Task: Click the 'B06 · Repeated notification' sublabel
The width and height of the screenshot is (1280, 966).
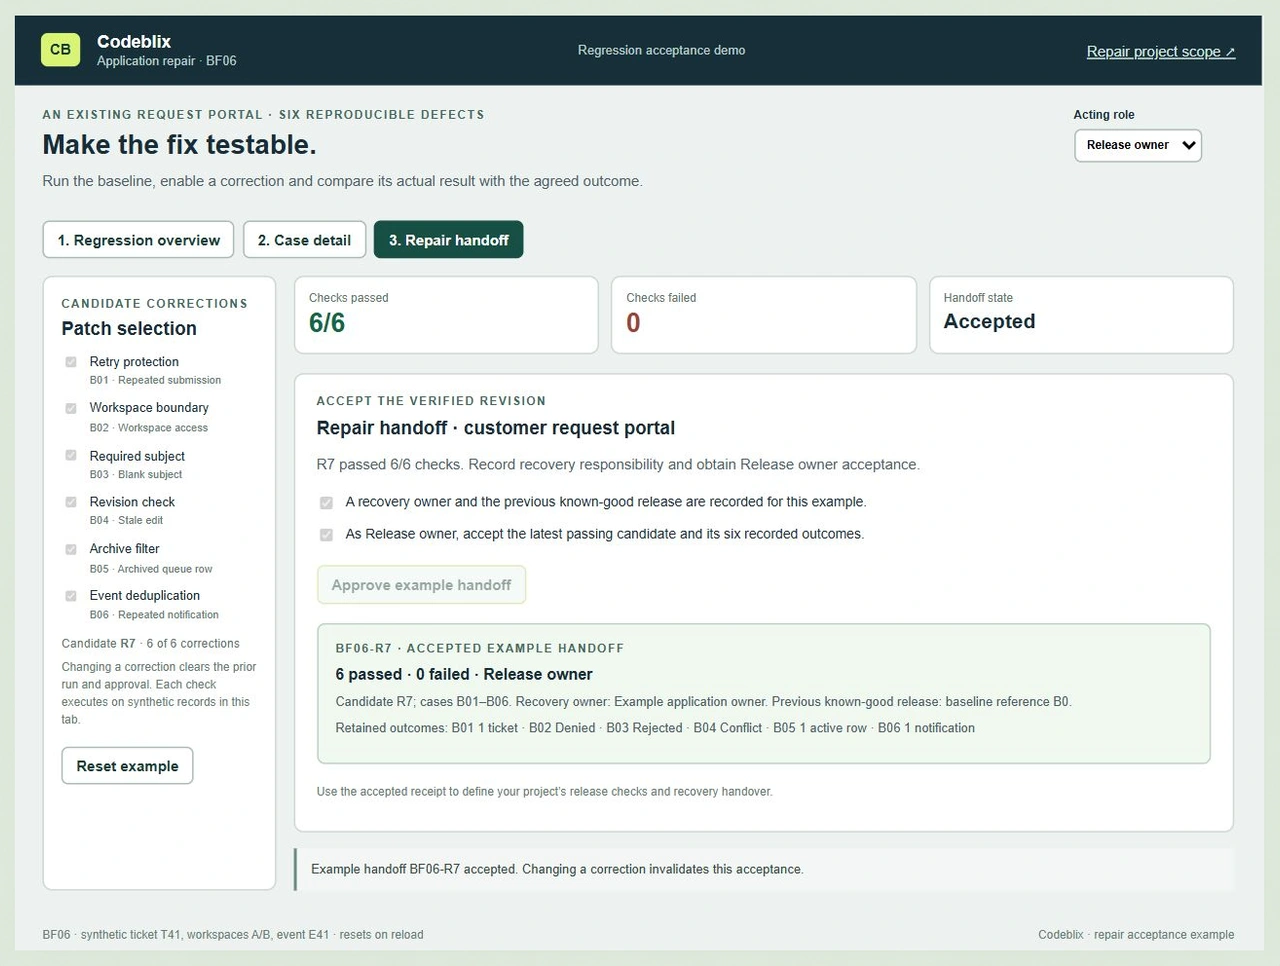Action: [x=154, y=615]
